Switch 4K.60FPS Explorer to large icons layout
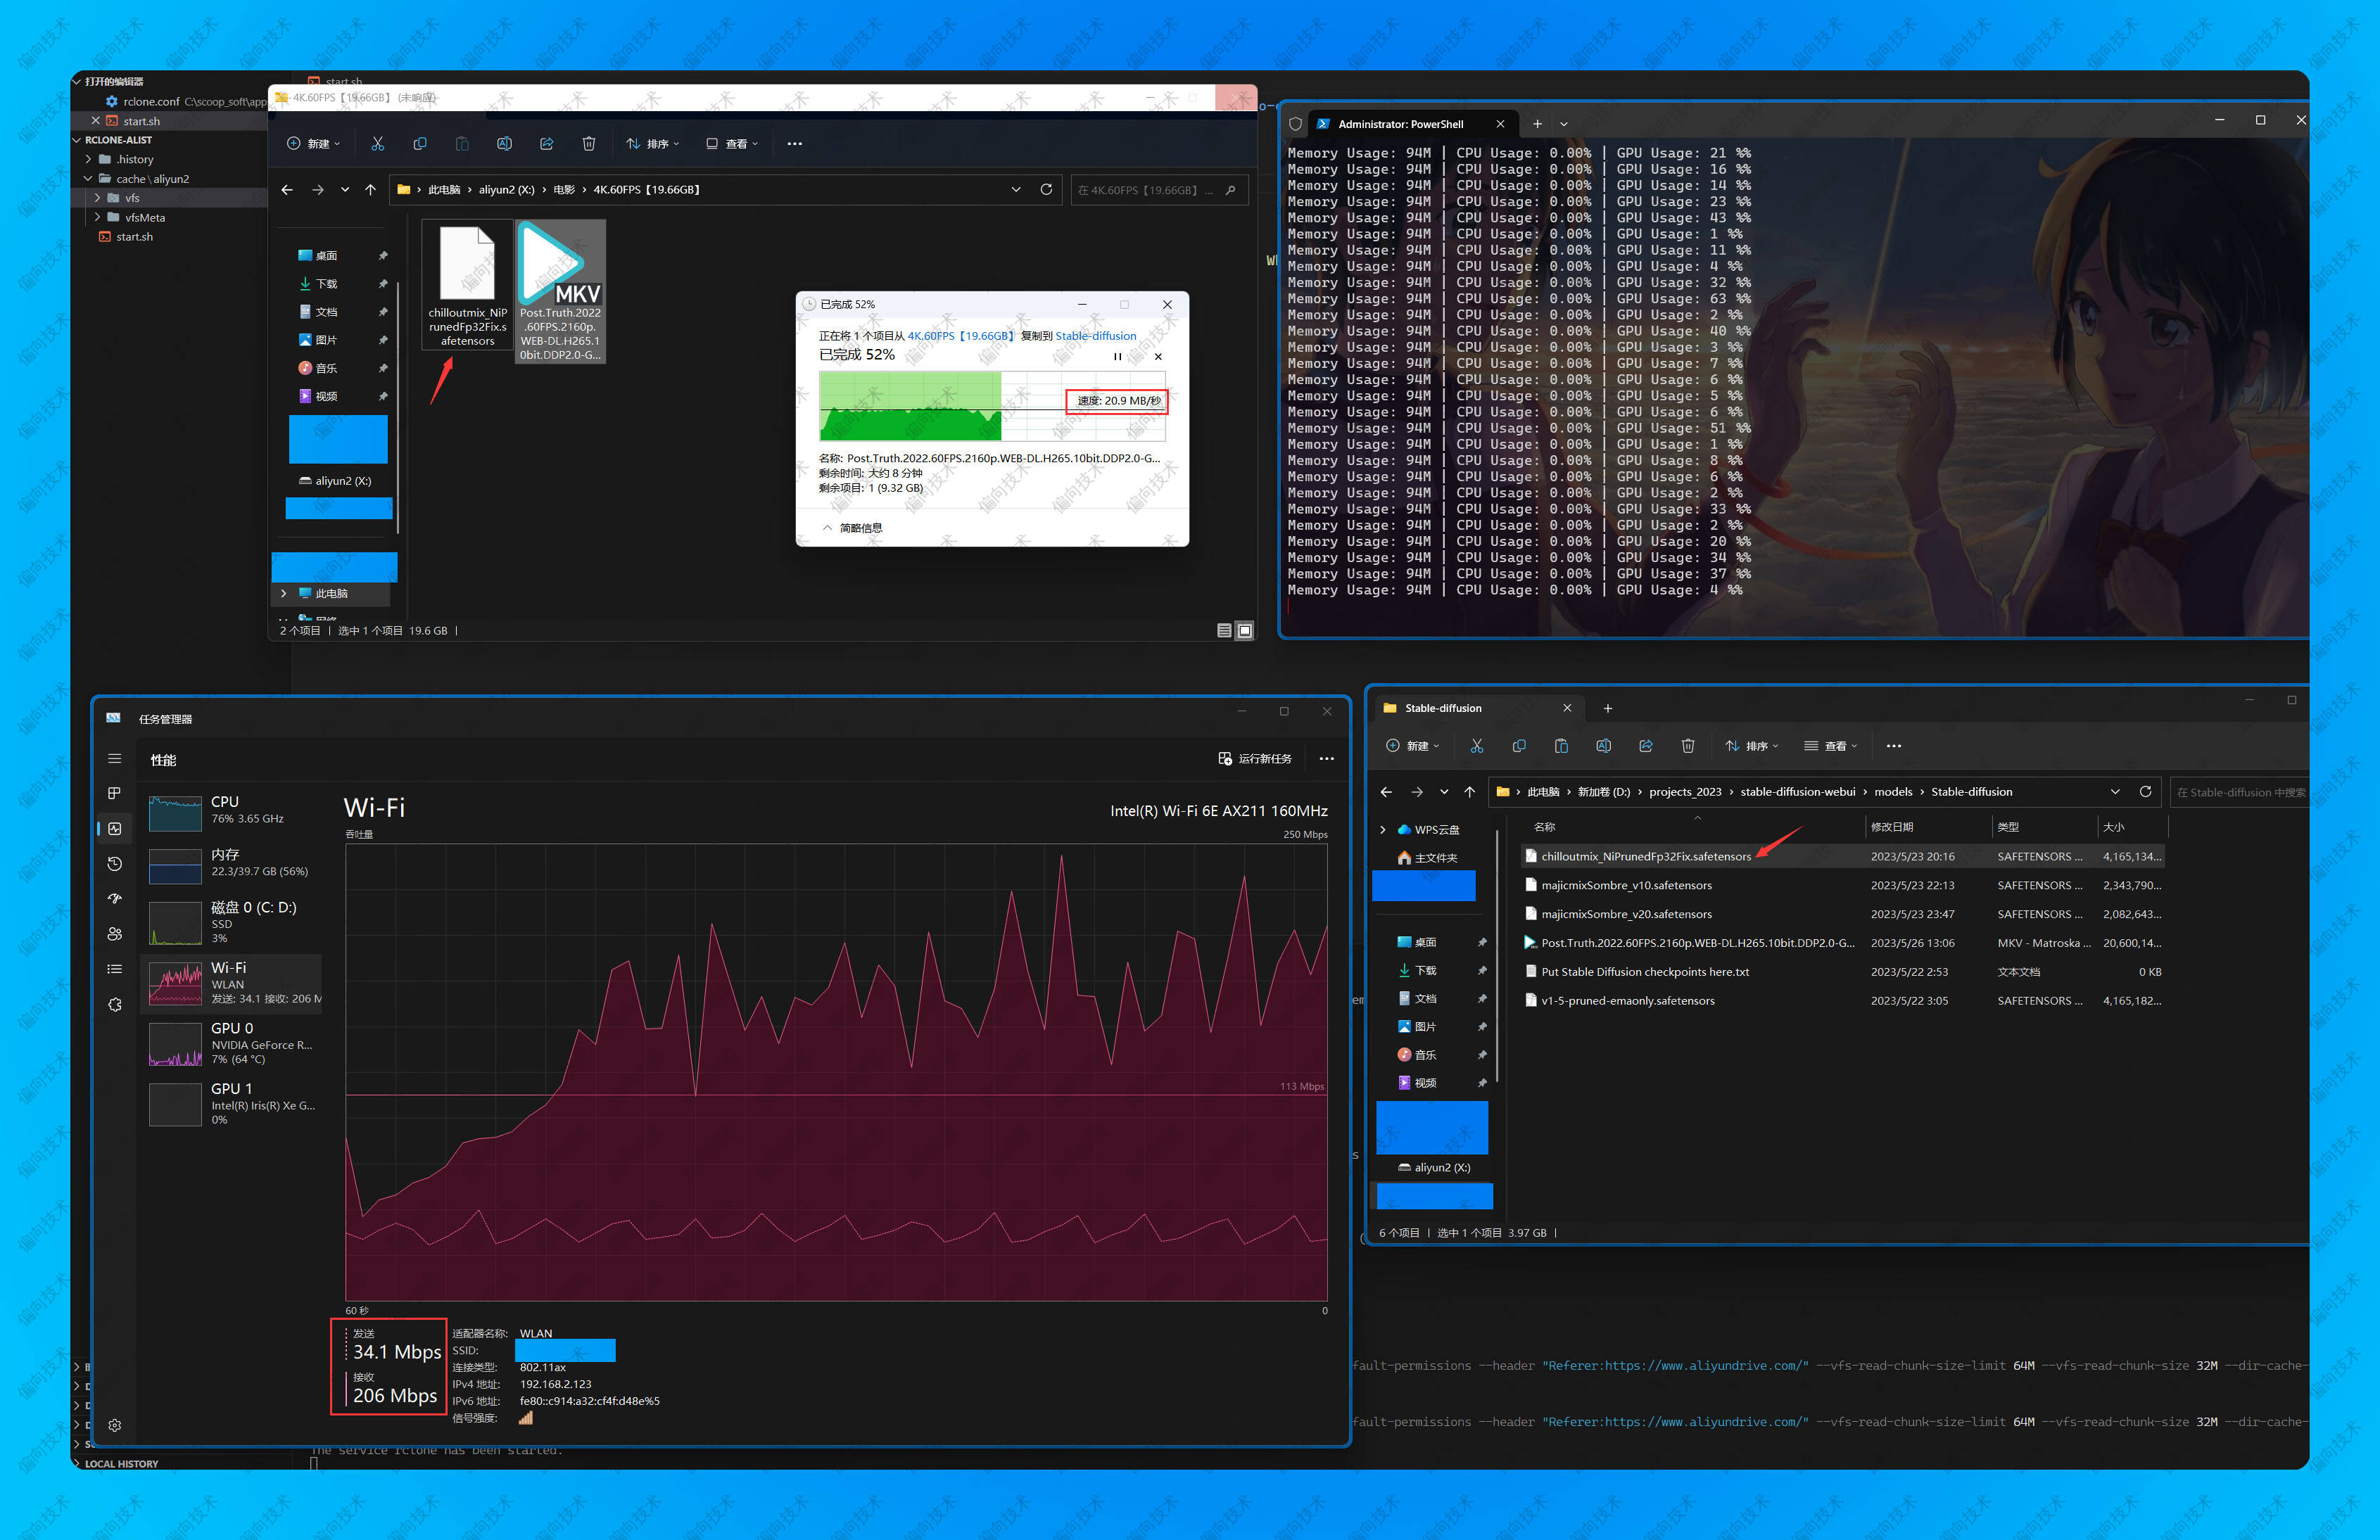The height and width of the screenshot is (1540, 2380). (1245, 630)
